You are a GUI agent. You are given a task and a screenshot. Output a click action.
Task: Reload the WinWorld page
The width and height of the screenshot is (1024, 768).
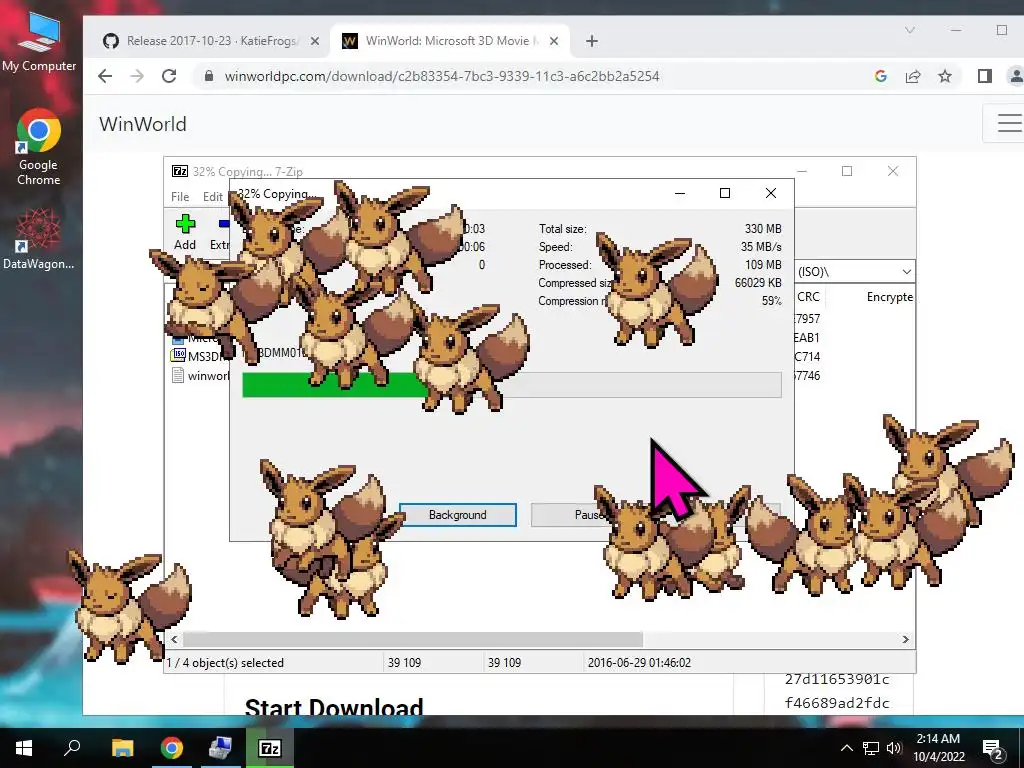pyautogui.click(x=169, y=76)
